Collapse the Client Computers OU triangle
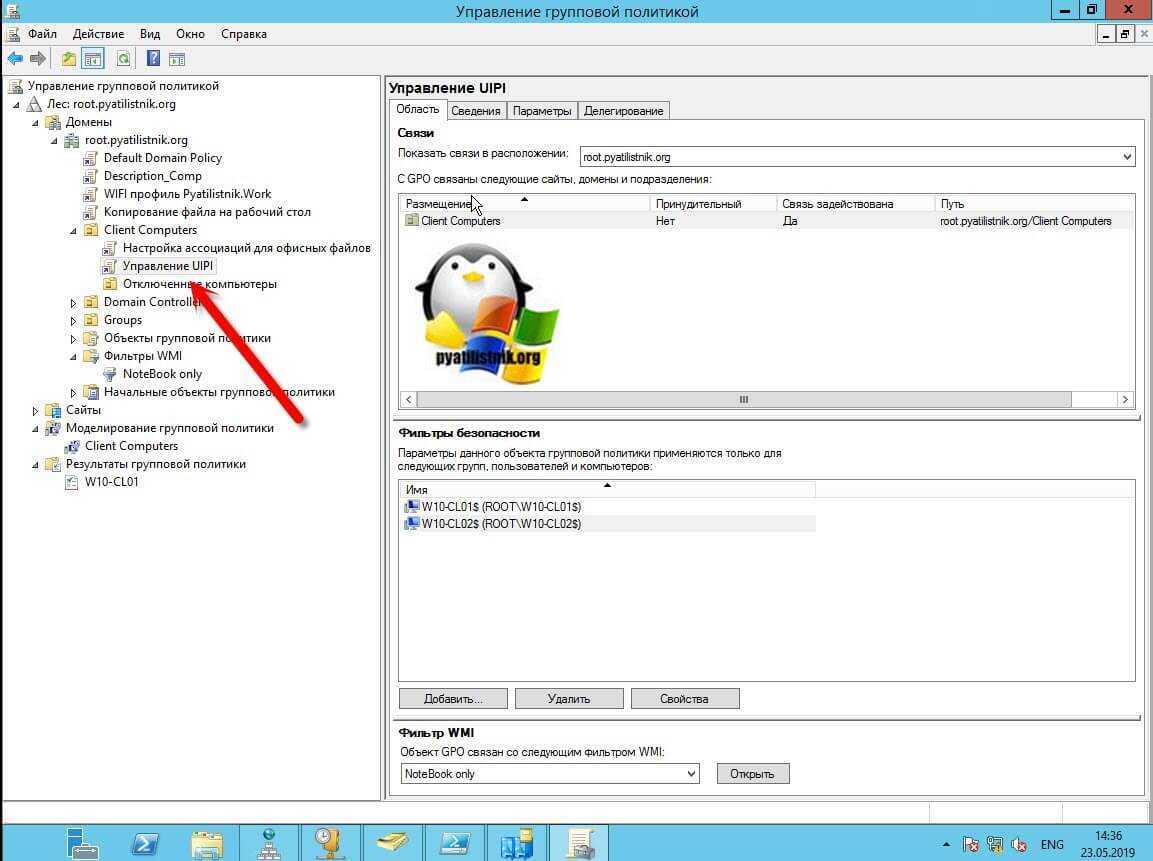Image resolution: width=1153 pixels, height=861 pixels. [x=73, y=231]
